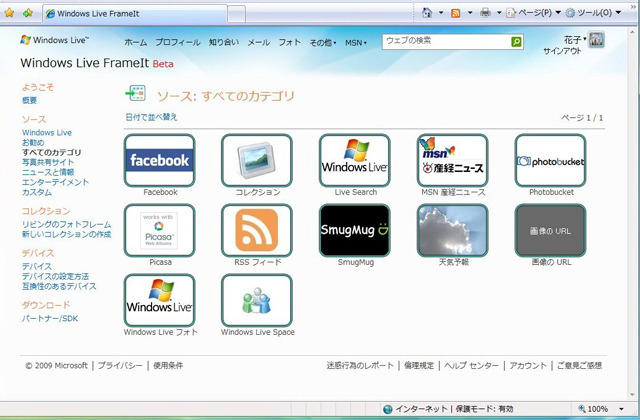Open the Picasa Web Albums tile
This screenshot has height=420, width=640.
click(x=160, y=231)
